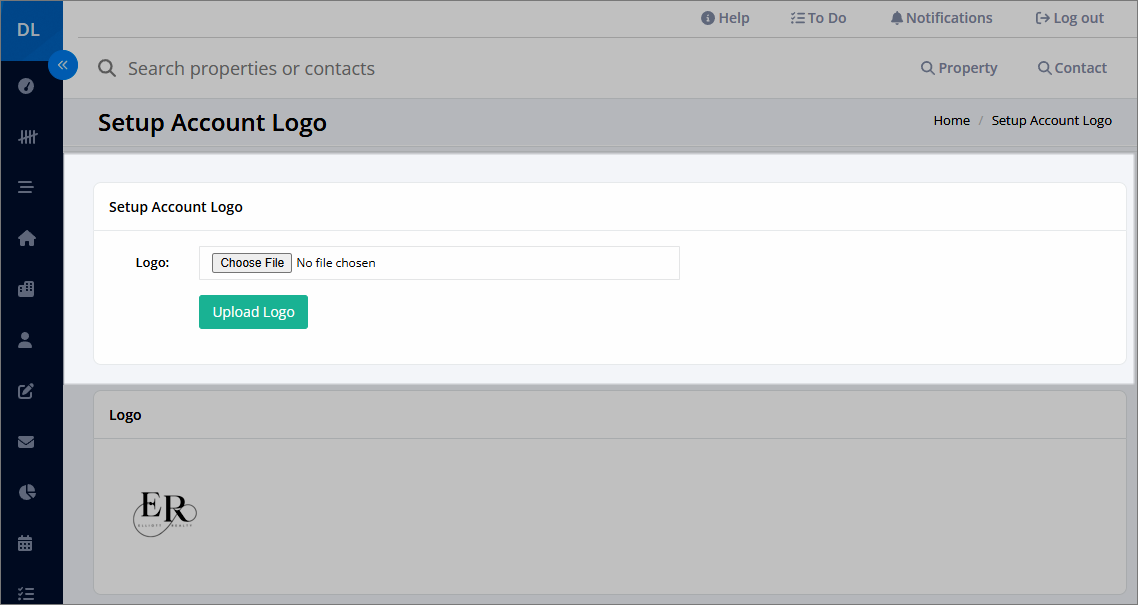
Task: Open the To Do menu in top bar
Action: coord(818,17)
